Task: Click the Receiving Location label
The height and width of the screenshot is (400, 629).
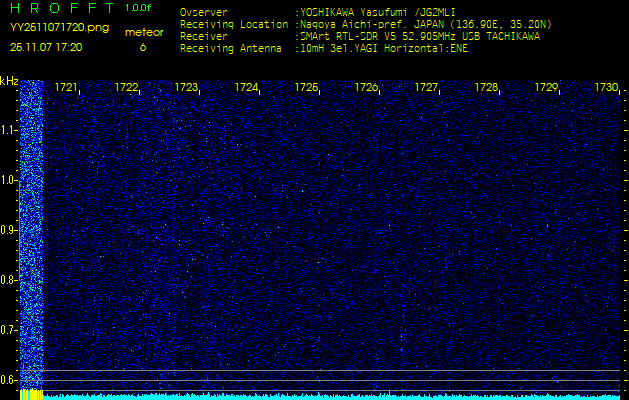Action: pyautogui.click(x=234, y=24)
